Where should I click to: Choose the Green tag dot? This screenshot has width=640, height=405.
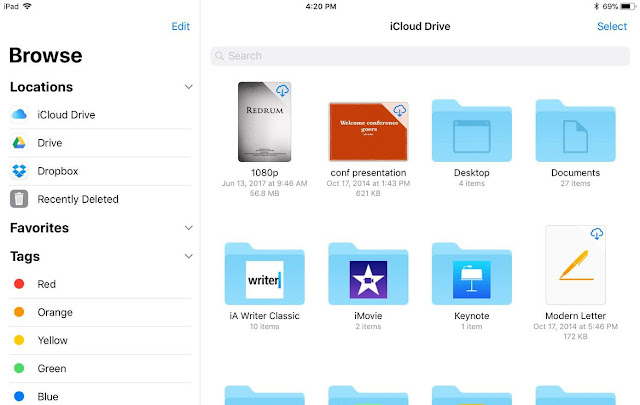point(19,368)
